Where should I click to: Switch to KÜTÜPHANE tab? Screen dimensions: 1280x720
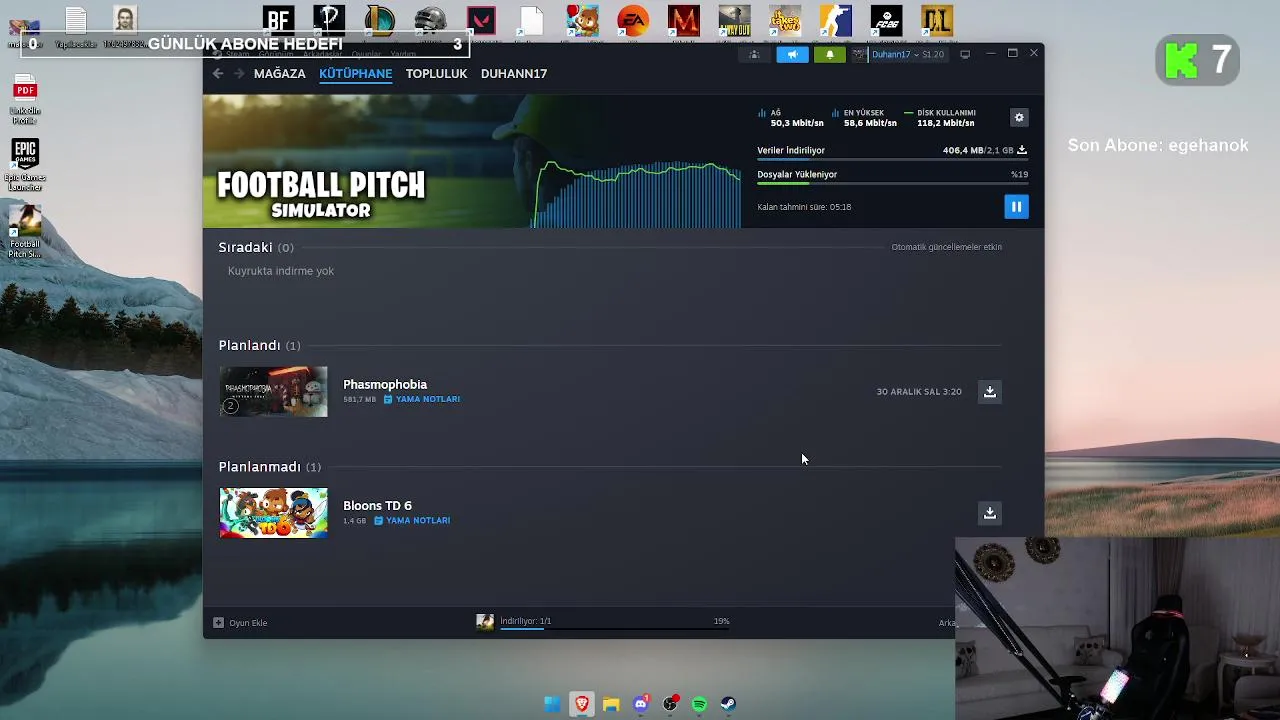[355, 73]
